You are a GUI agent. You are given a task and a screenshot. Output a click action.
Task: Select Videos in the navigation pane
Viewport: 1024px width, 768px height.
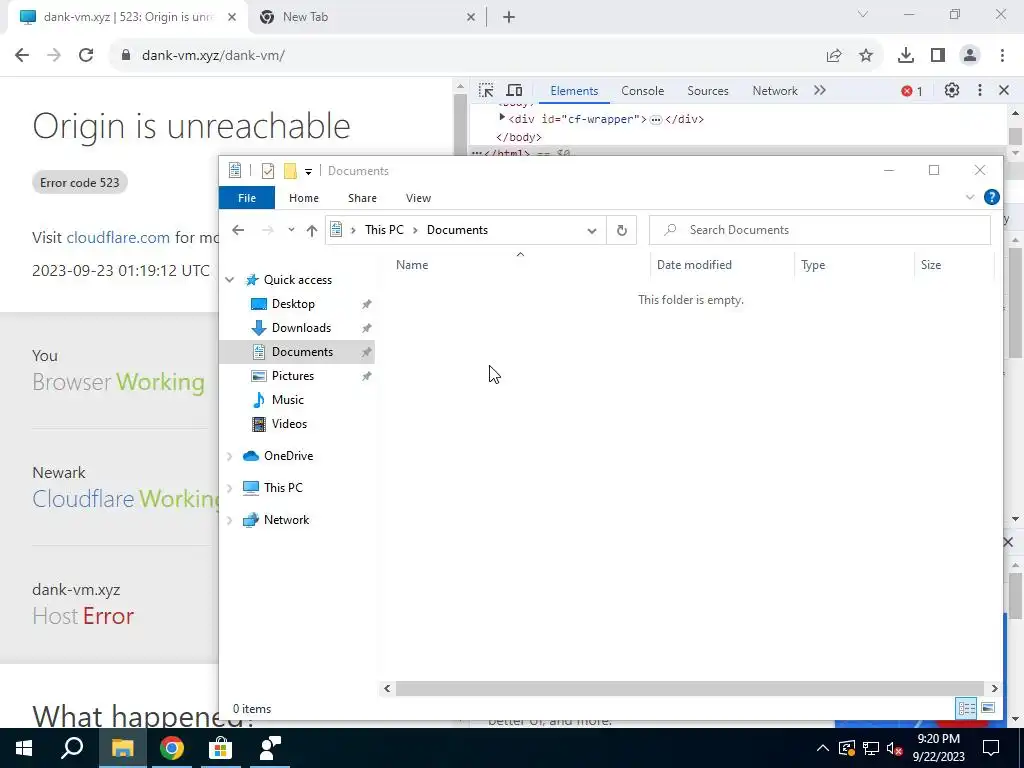pos(289,424)
